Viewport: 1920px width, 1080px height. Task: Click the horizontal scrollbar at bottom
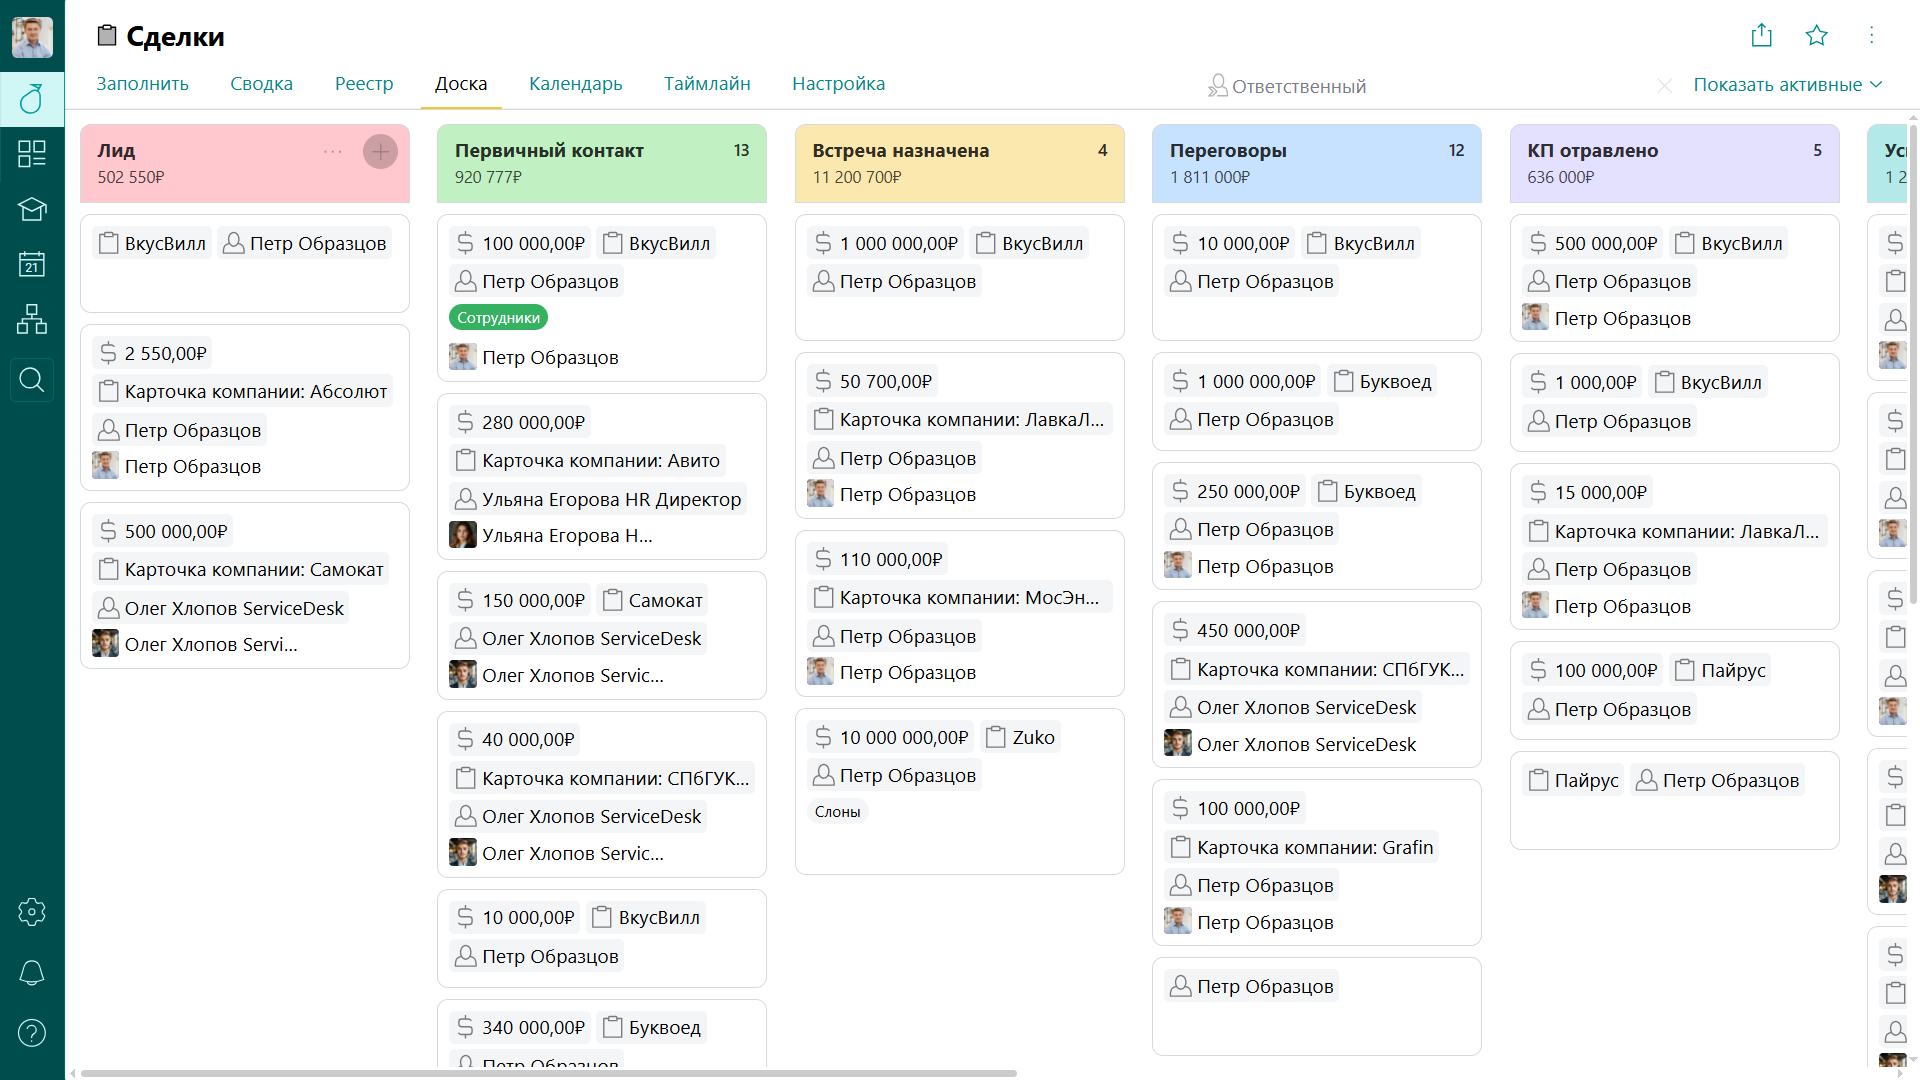(548, 1073)
